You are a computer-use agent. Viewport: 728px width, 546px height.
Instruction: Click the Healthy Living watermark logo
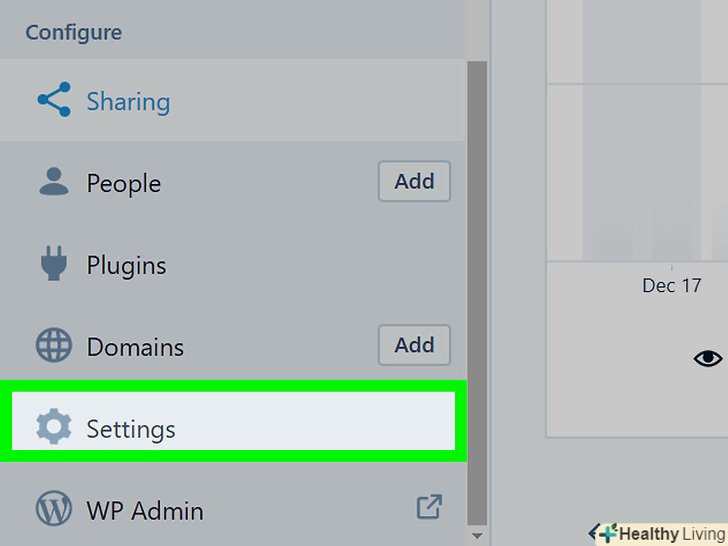660,534
